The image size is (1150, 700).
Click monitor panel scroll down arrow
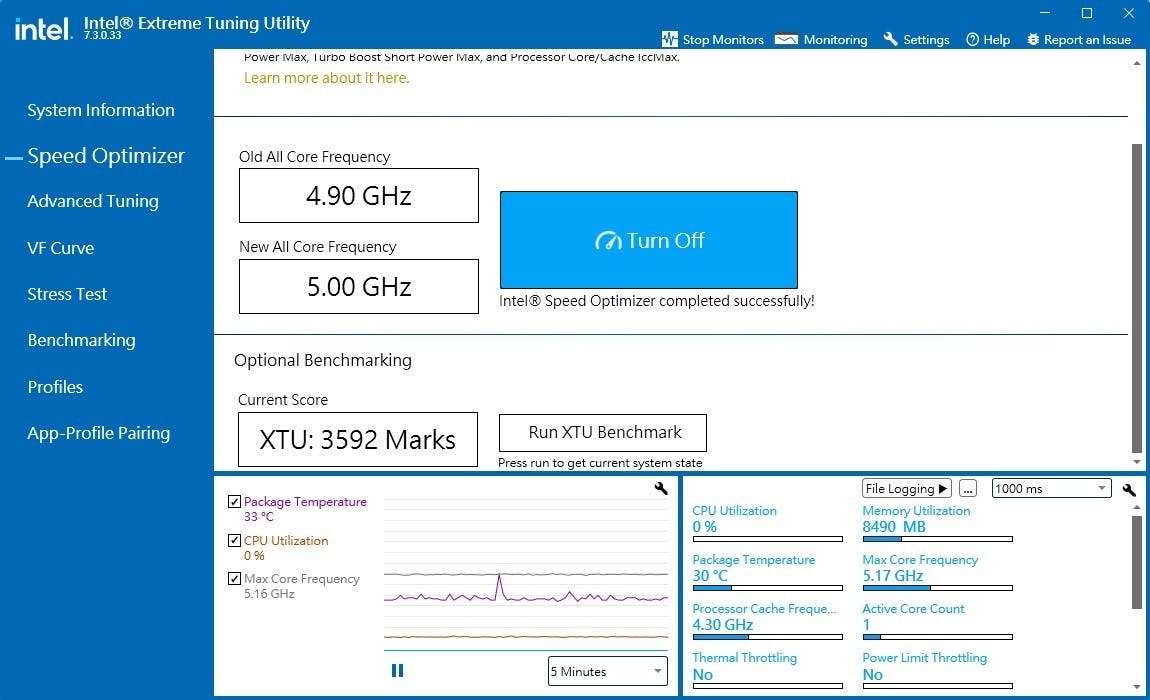1137,688
